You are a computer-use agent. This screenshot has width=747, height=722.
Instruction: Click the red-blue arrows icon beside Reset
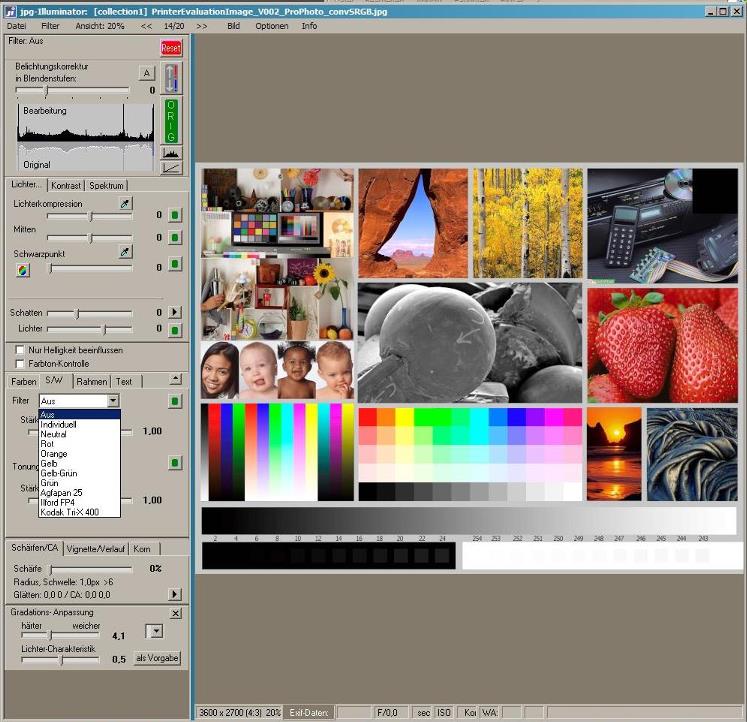coord(171,78)
